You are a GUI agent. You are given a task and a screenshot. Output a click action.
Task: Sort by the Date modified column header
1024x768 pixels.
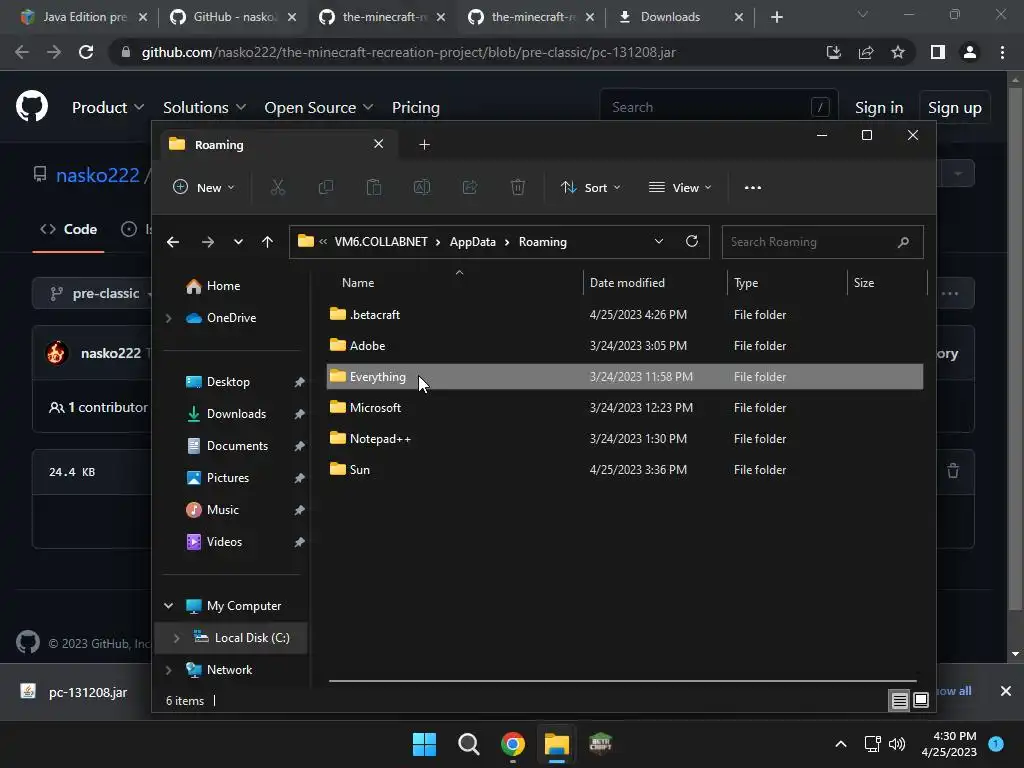tap(653, 283)
